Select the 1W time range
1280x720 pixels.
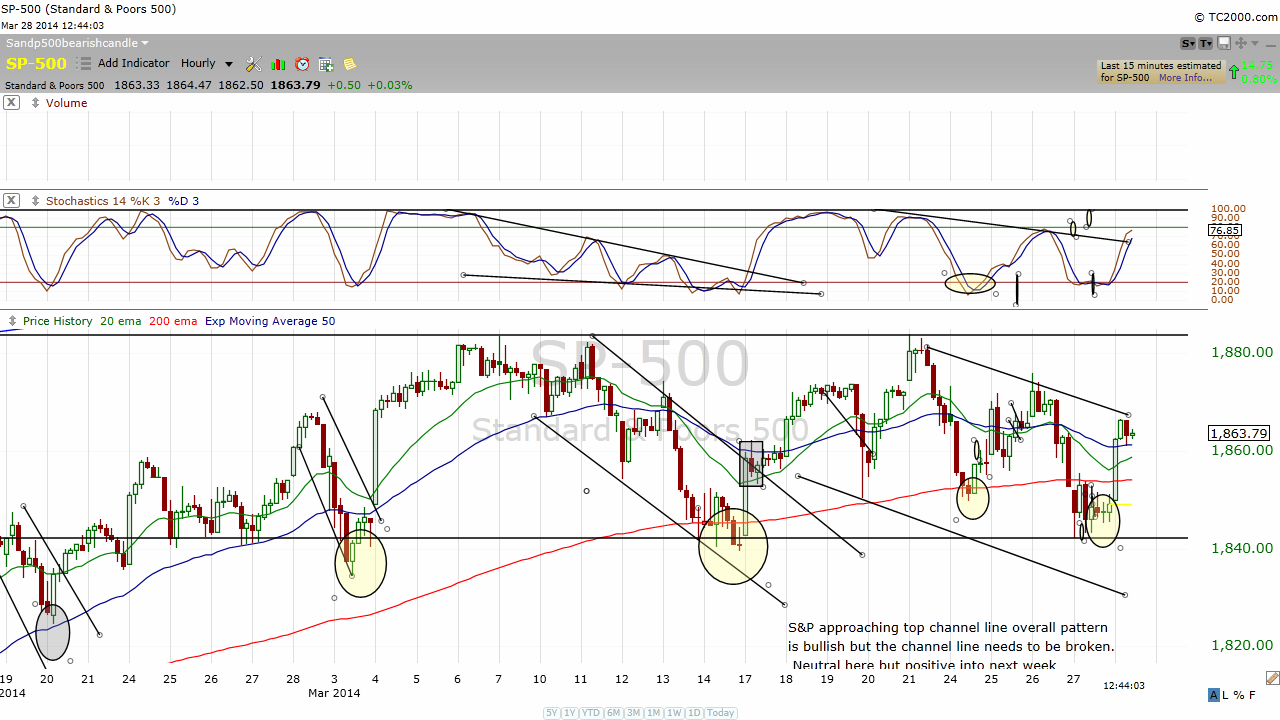tap(675, 713)
